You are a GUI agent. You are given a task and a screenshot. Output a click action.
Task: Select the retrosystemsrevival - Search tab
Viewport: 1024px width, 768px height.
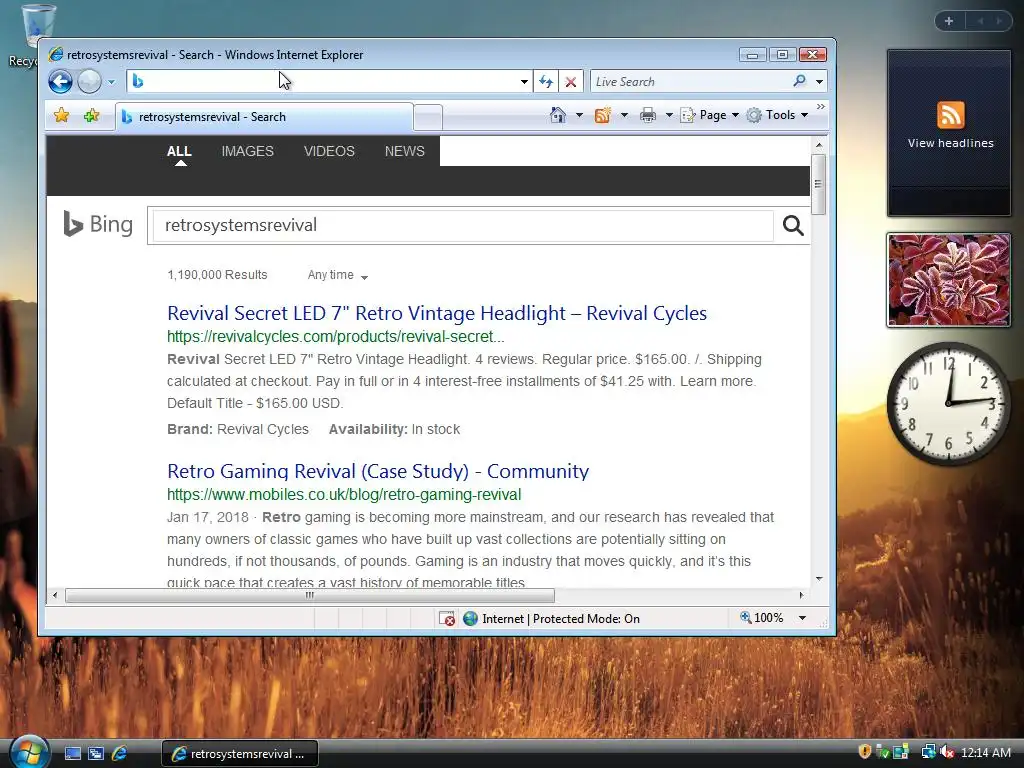[x=264, y=117]
